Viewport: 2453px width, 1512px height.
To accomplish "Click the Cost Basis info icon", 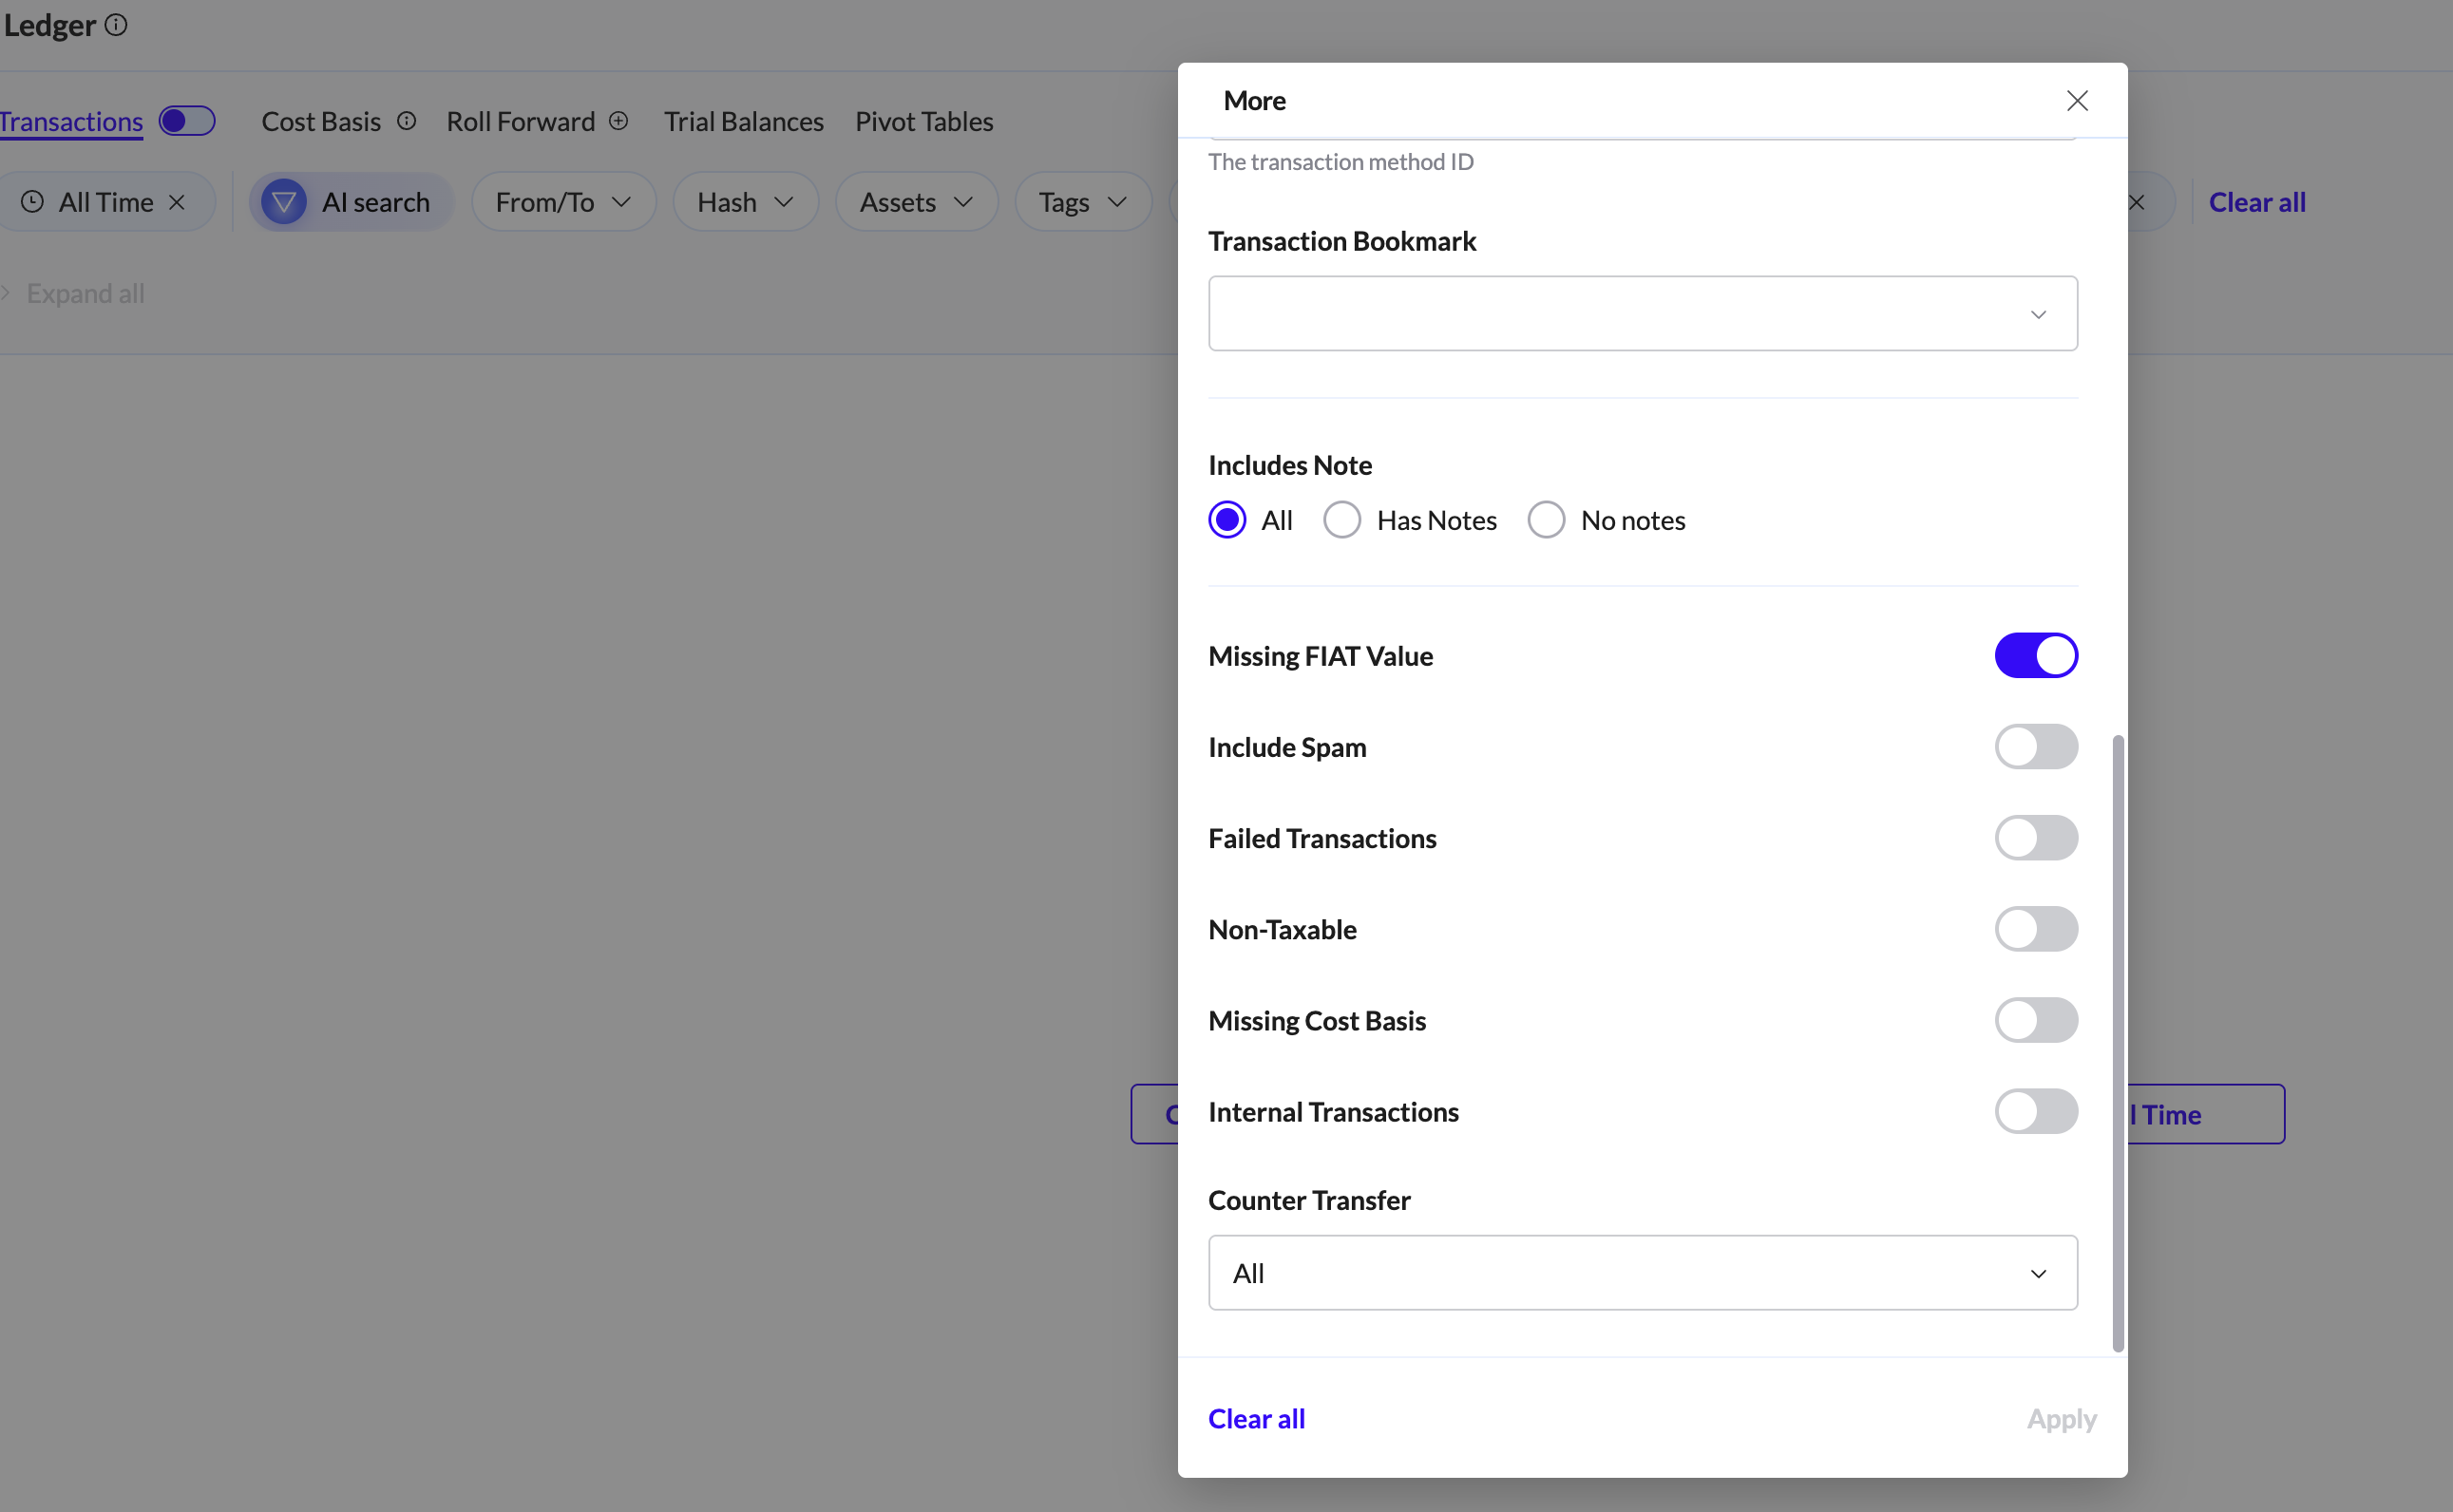I will pyautogui.click(x=406, y=121).
